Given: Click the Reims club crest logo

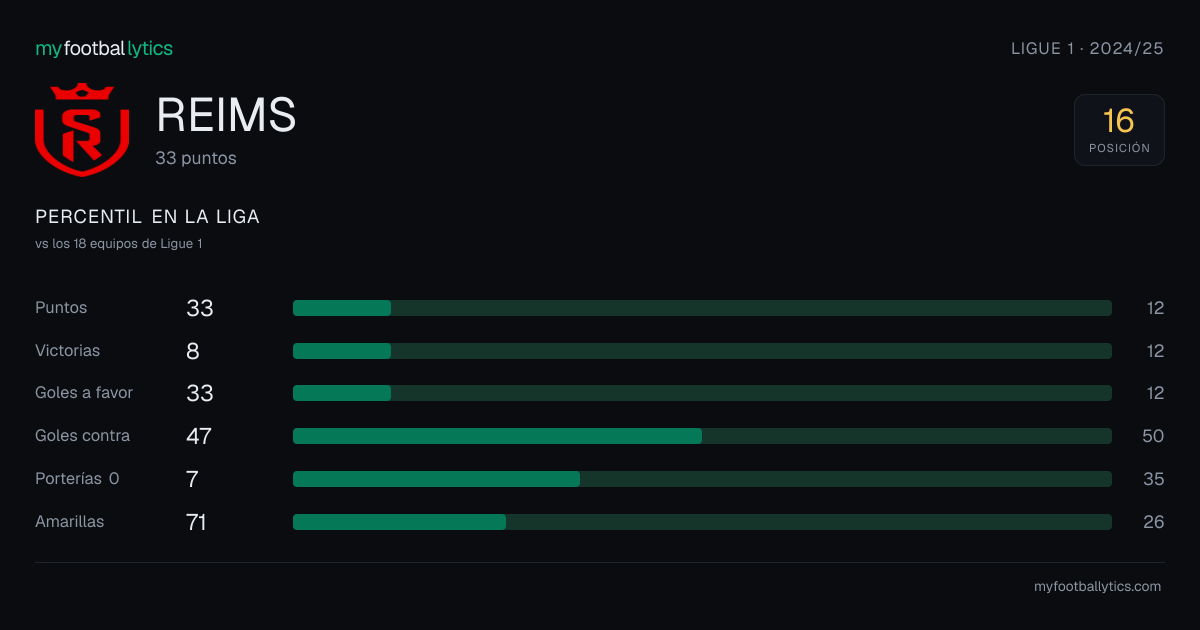Looking at the screenshot, I should (x=82, y=130).
